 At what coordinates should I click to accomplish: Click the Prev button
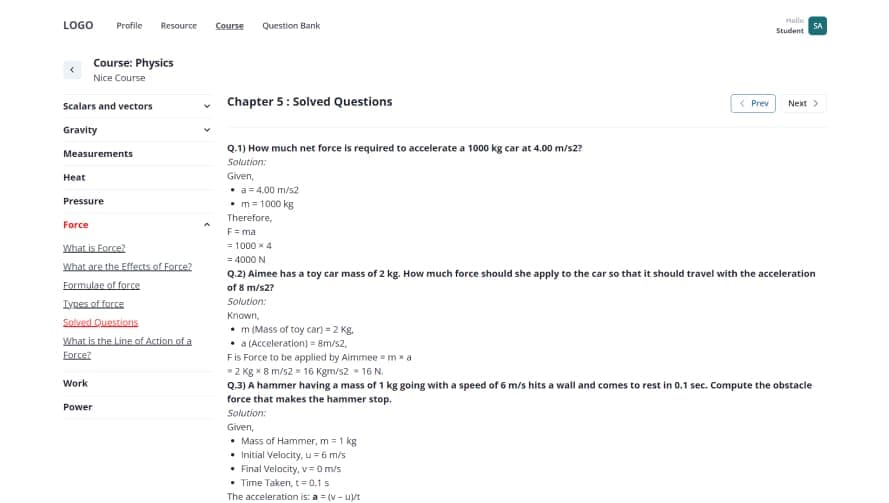753,103
